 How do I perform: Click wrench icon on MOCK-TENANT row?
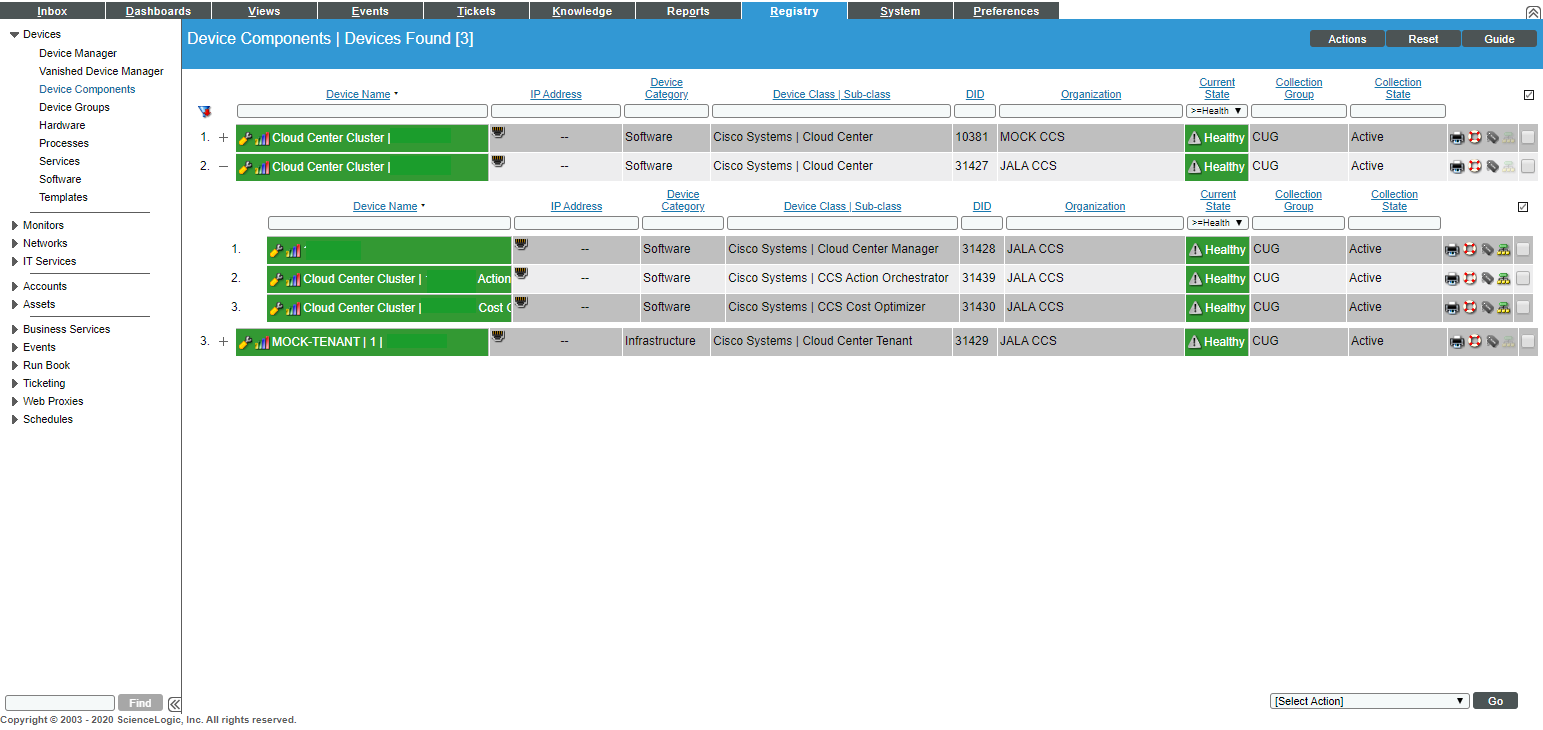click(245, 343)
